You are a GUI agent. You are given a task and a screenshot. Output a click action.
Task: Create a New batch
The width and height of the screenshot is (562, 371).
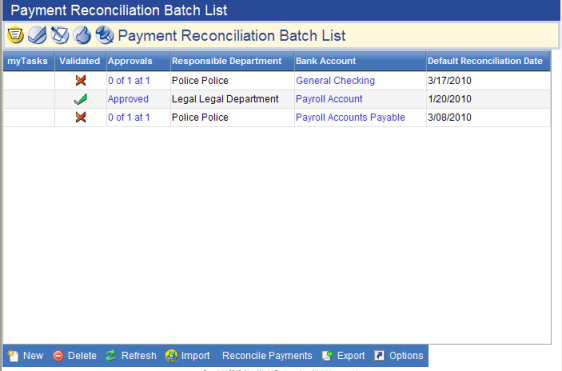click(x=26, y=356)
